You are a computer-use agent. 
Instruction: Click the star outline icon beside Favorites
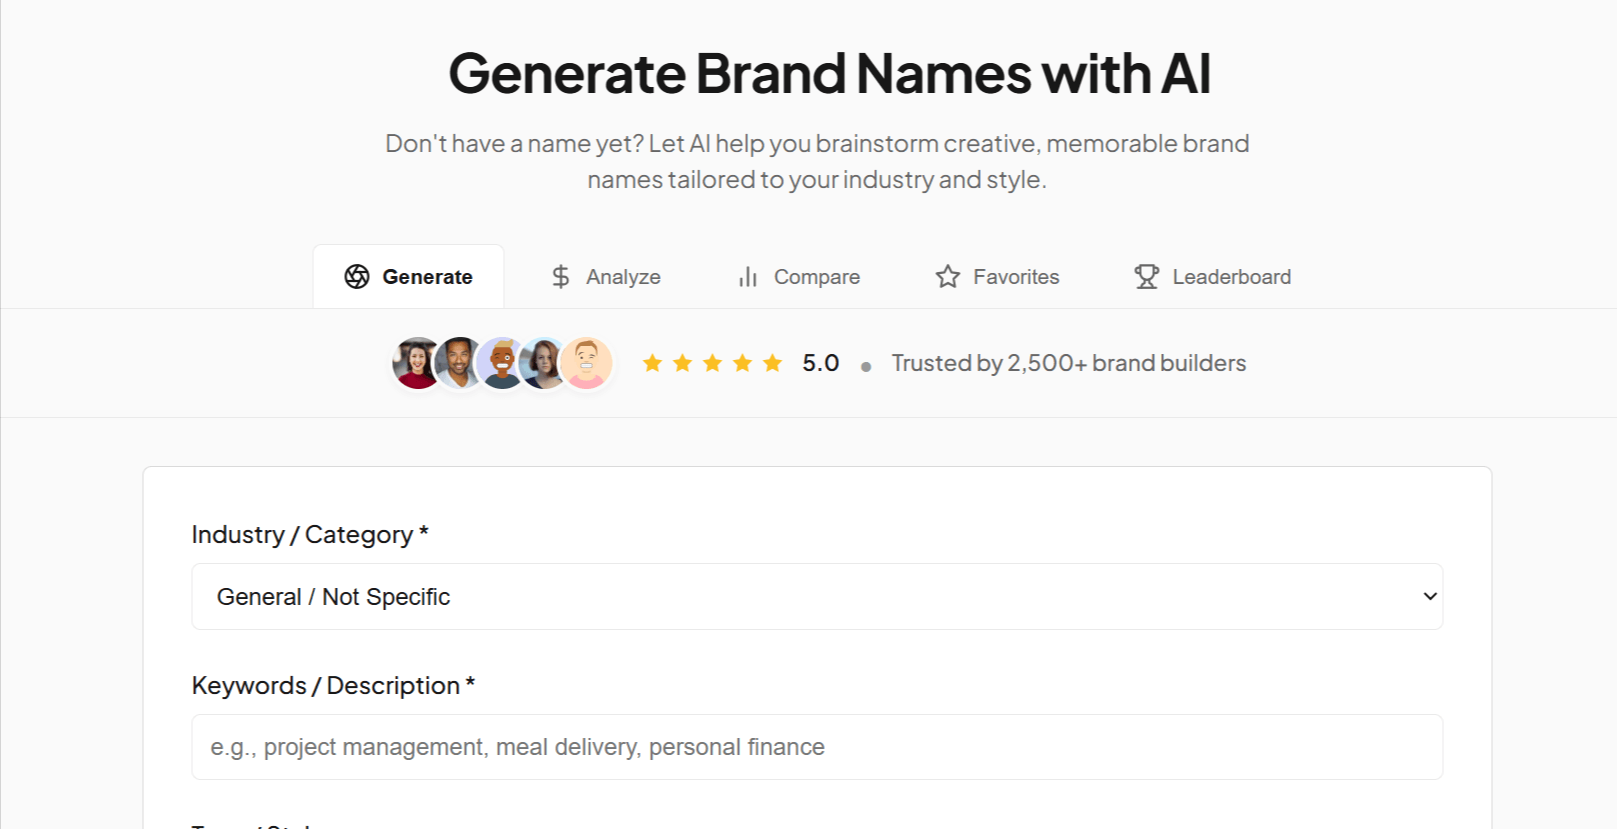(x=948, y=277)
